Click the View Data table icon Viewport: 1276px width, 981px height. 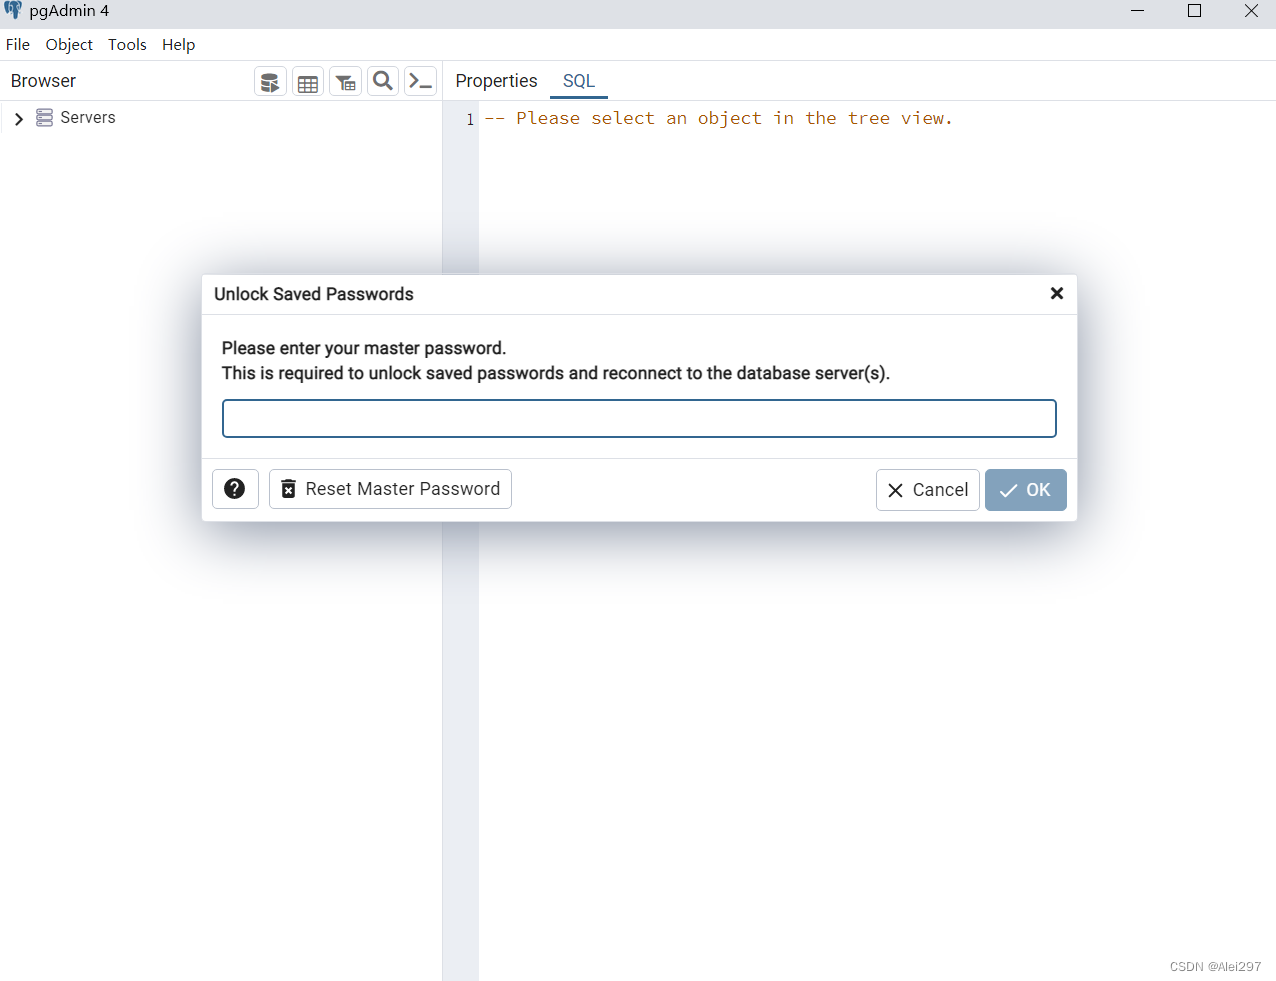pyautogui.click(x=308, y=82)
